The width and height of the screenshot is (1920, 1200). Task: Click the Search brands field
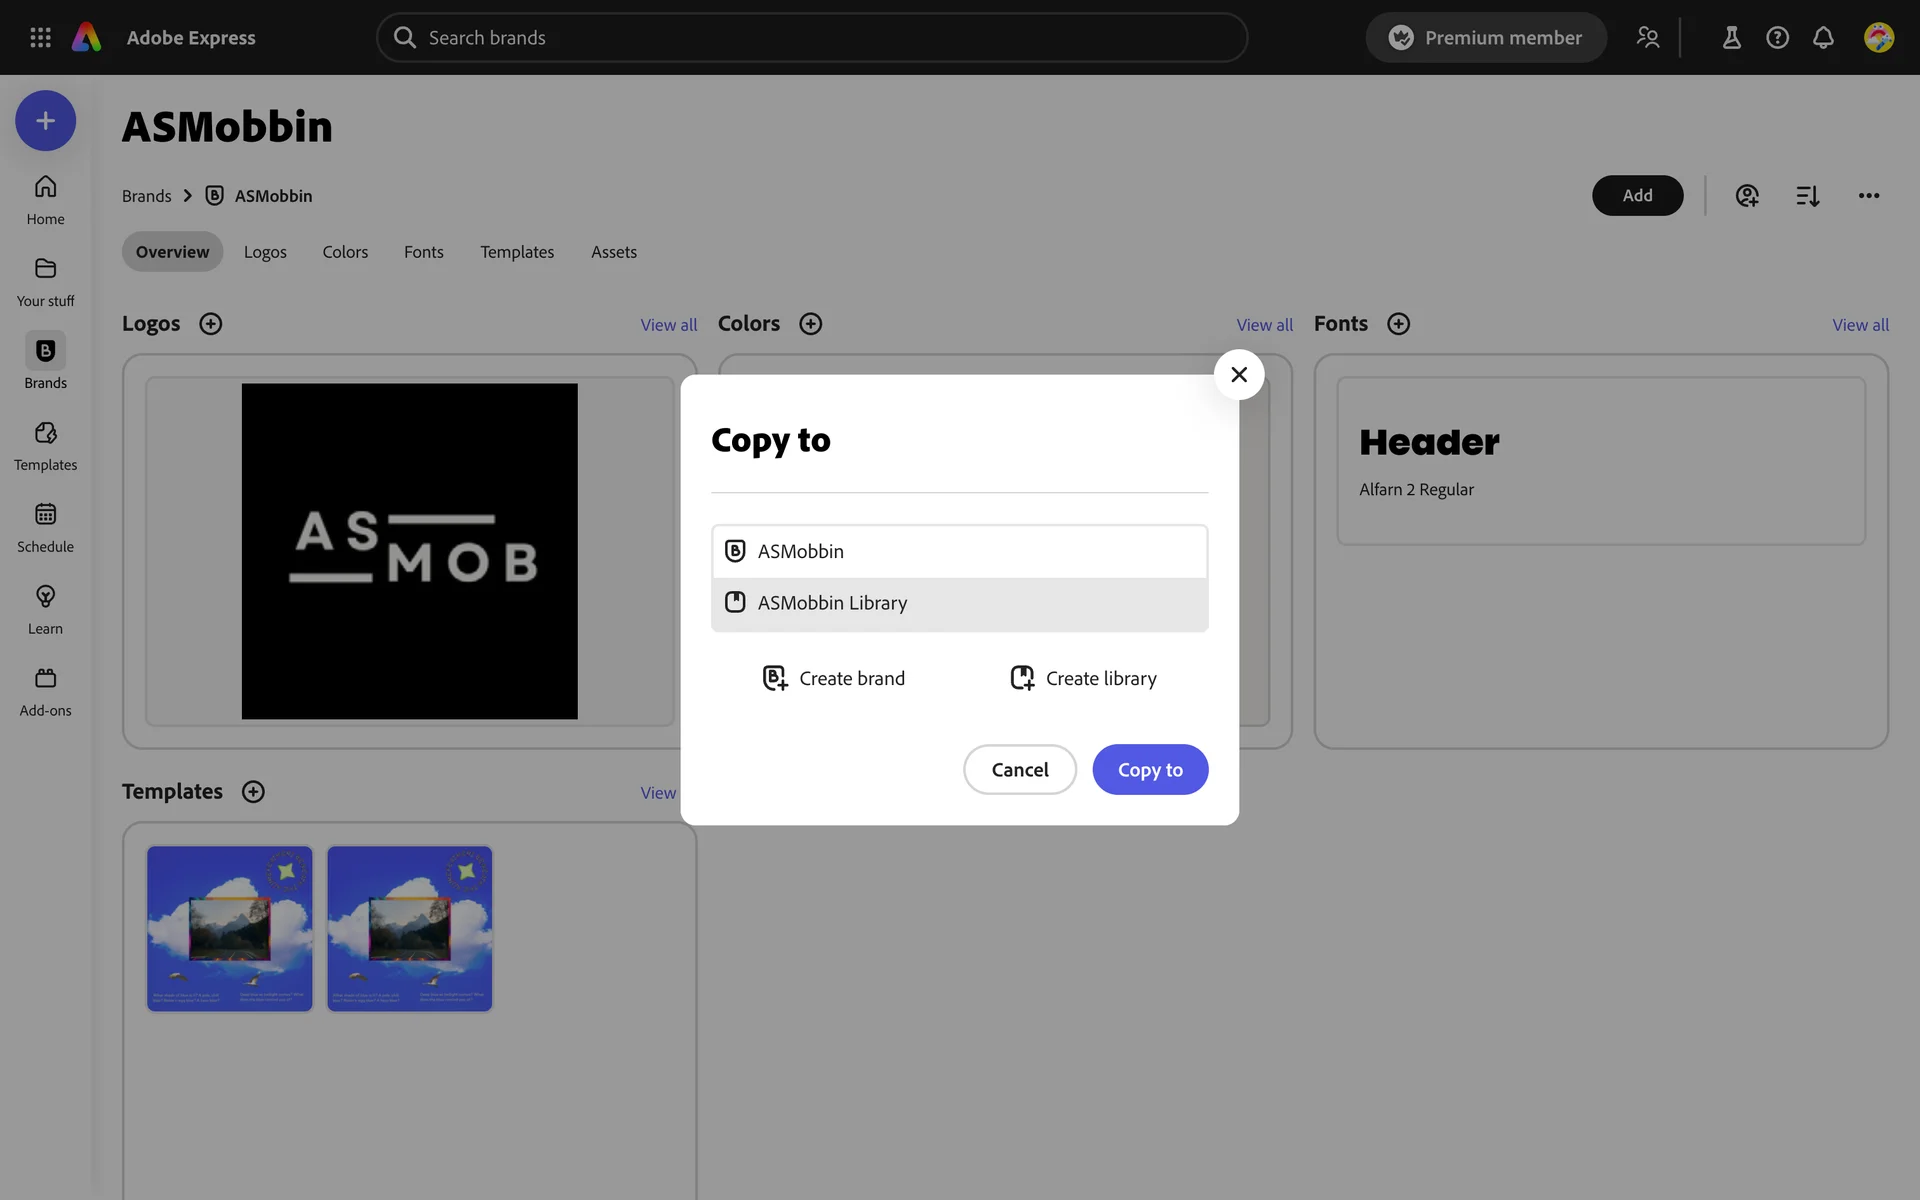[811, 37]
